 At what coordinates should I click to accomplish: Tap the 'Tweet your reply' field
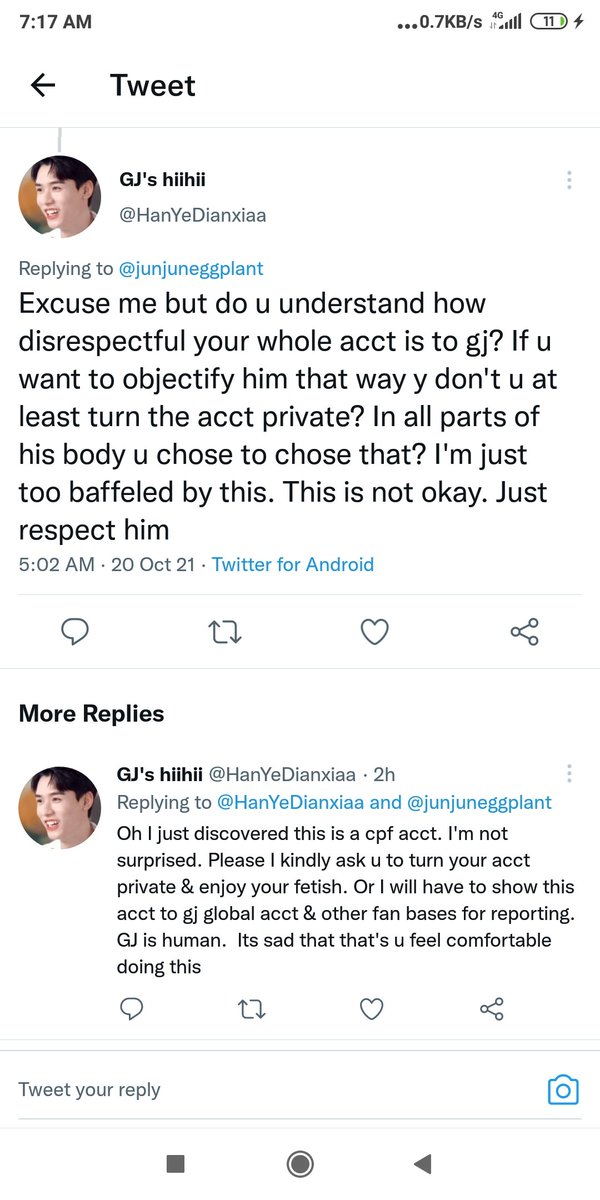250,1090
